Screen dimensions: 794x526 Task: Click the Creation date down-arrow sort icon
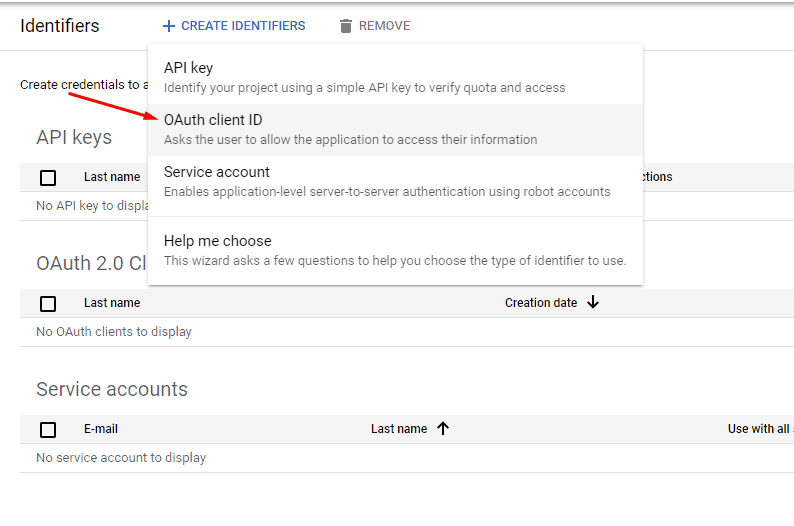593,302
